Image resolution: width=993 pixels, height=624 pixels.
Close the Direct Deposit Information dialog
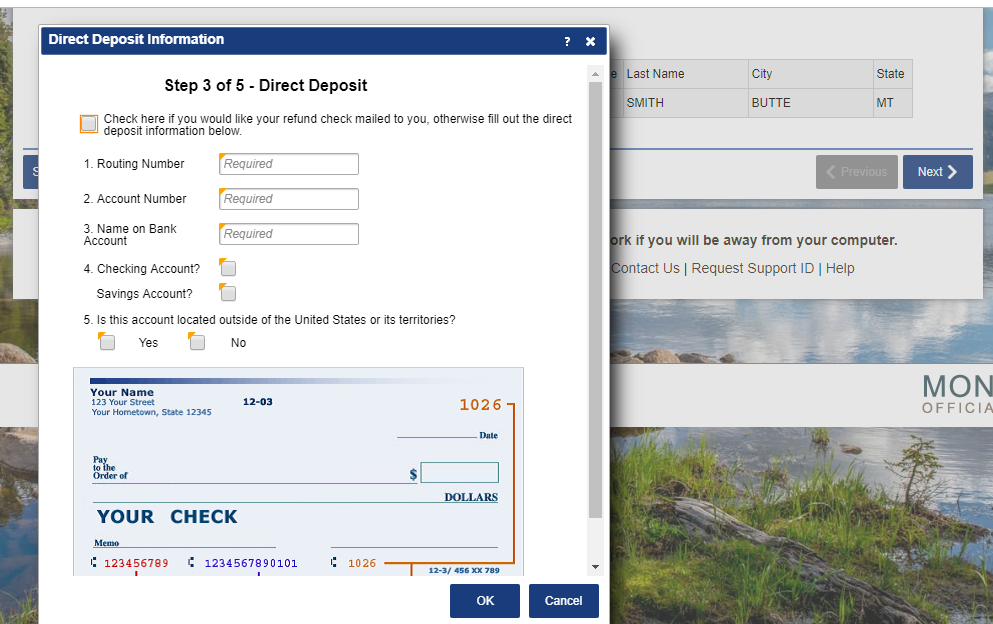click(590, 42)
